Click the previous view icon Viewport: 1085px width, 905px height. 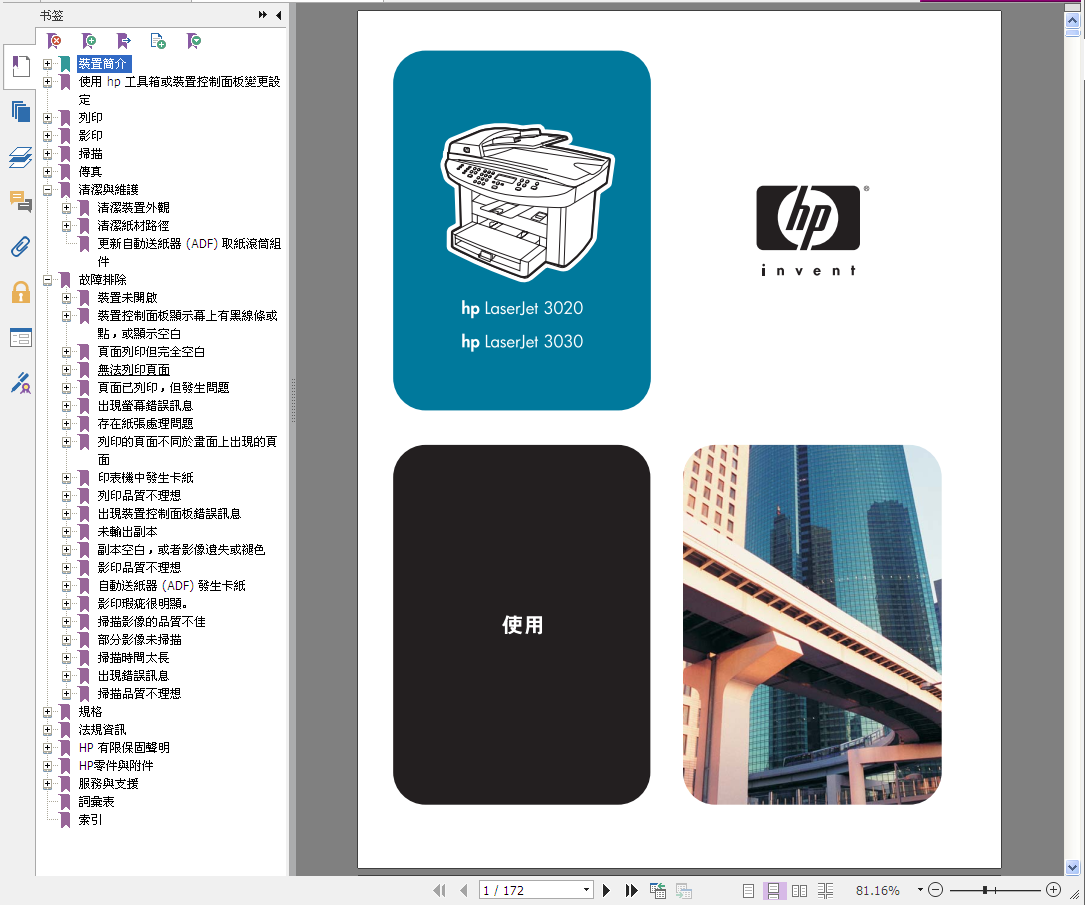(x=657, y=890)
